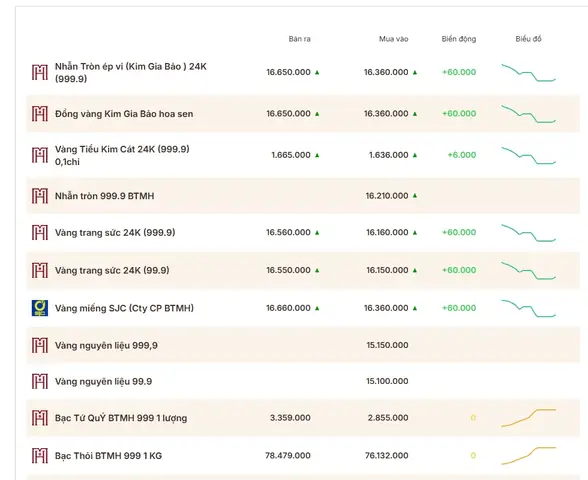Click the BTMH logo beside Nhẫn Tròn ép vỉ
The height and width of the screenshot is (480, 588).
coord(40,72)
